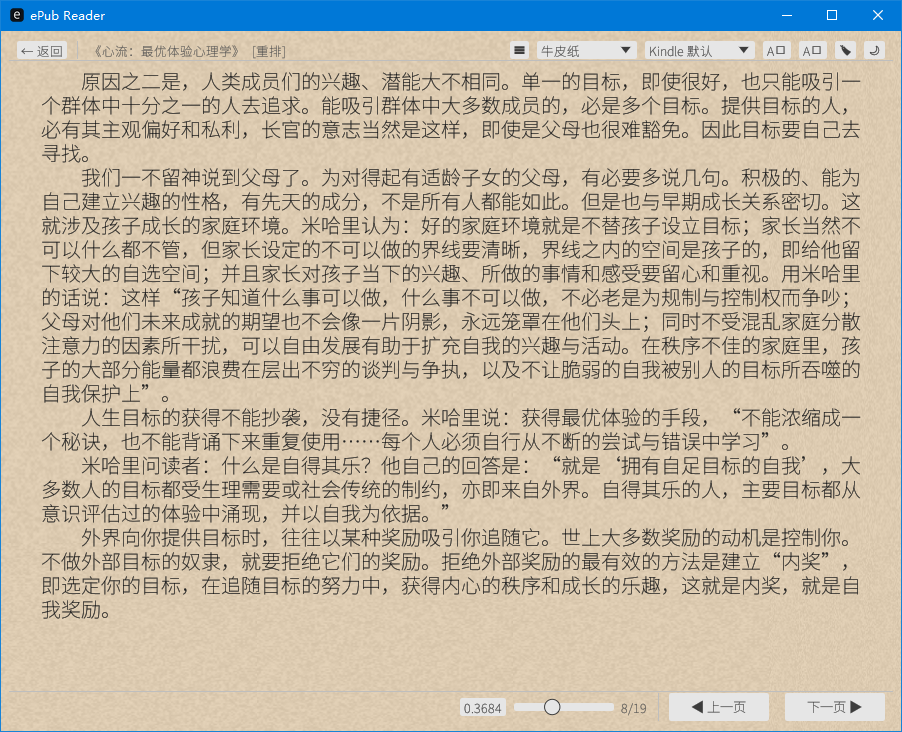Click the second A□ font size button
Image resolution: width=902 pixels, height=732 pixels.
[812, 51]
